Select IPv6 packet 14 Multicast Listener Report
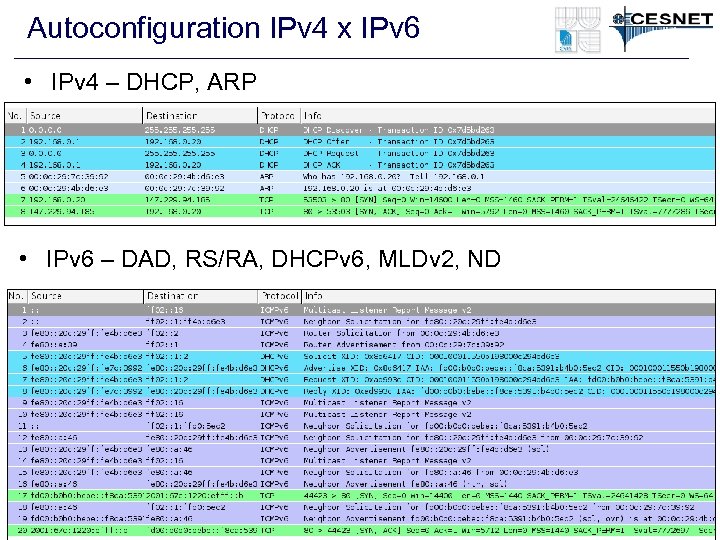 (x=361, y=461)
